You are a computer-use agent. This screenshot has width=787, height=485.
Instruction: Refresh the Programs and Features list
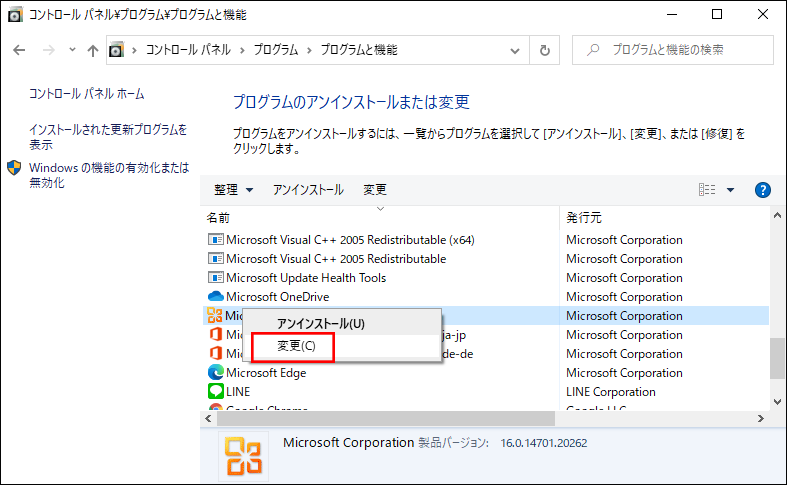coord(545,50)
